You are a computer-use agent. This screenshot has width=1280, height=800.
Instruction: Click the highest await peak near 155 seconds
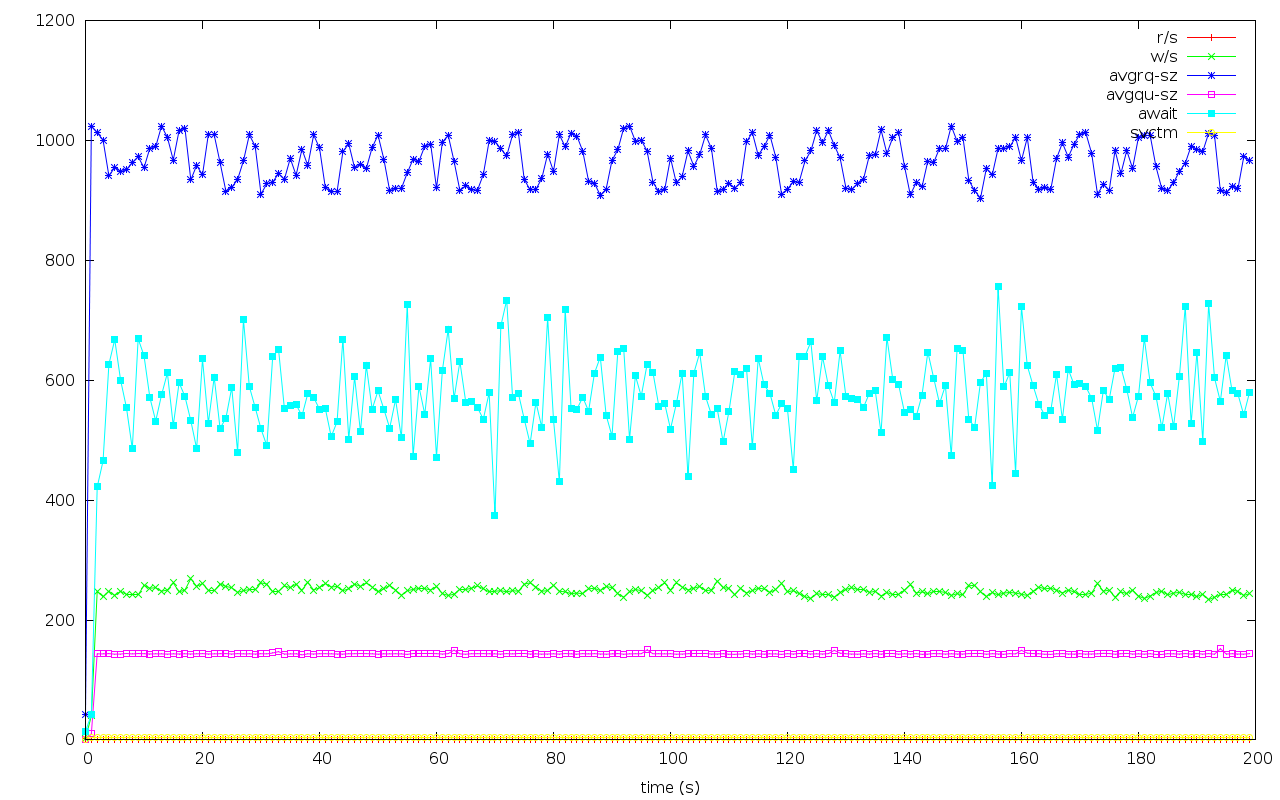998,286
